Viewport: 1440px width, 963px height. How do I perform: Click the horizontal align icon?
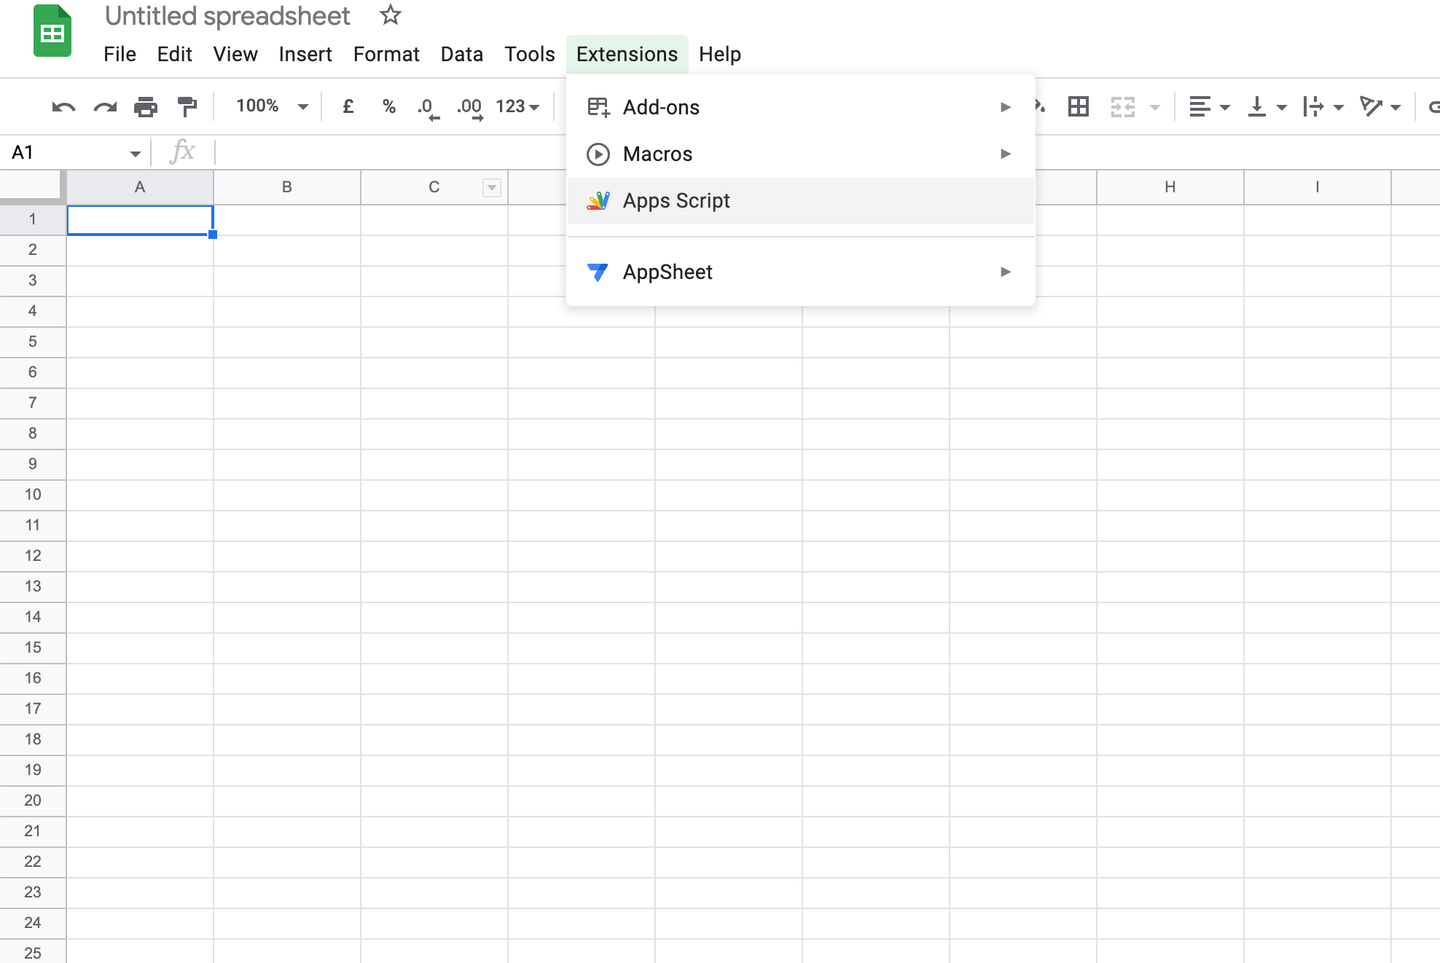click(x=1203, y=105)
